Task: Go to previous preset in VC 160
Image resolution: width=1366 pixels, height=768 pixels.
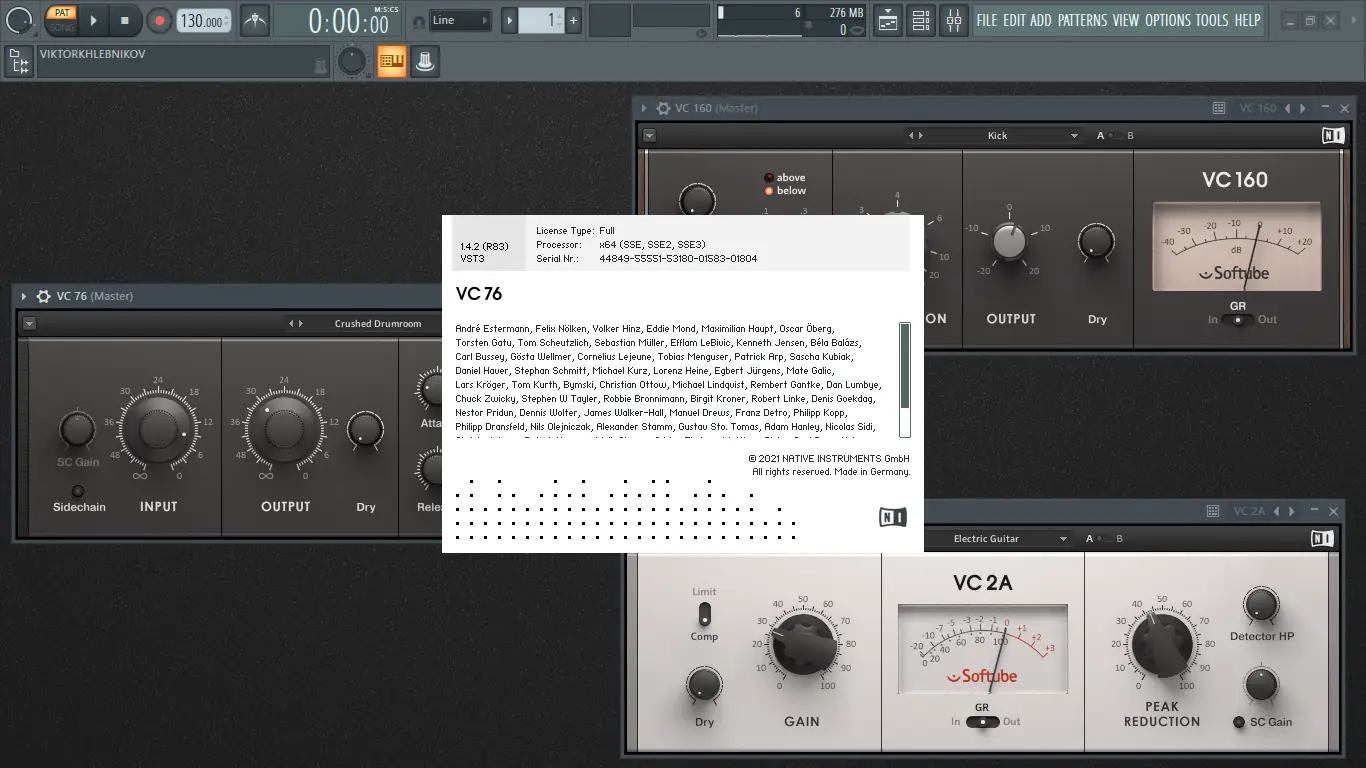Action: [911, 136]
